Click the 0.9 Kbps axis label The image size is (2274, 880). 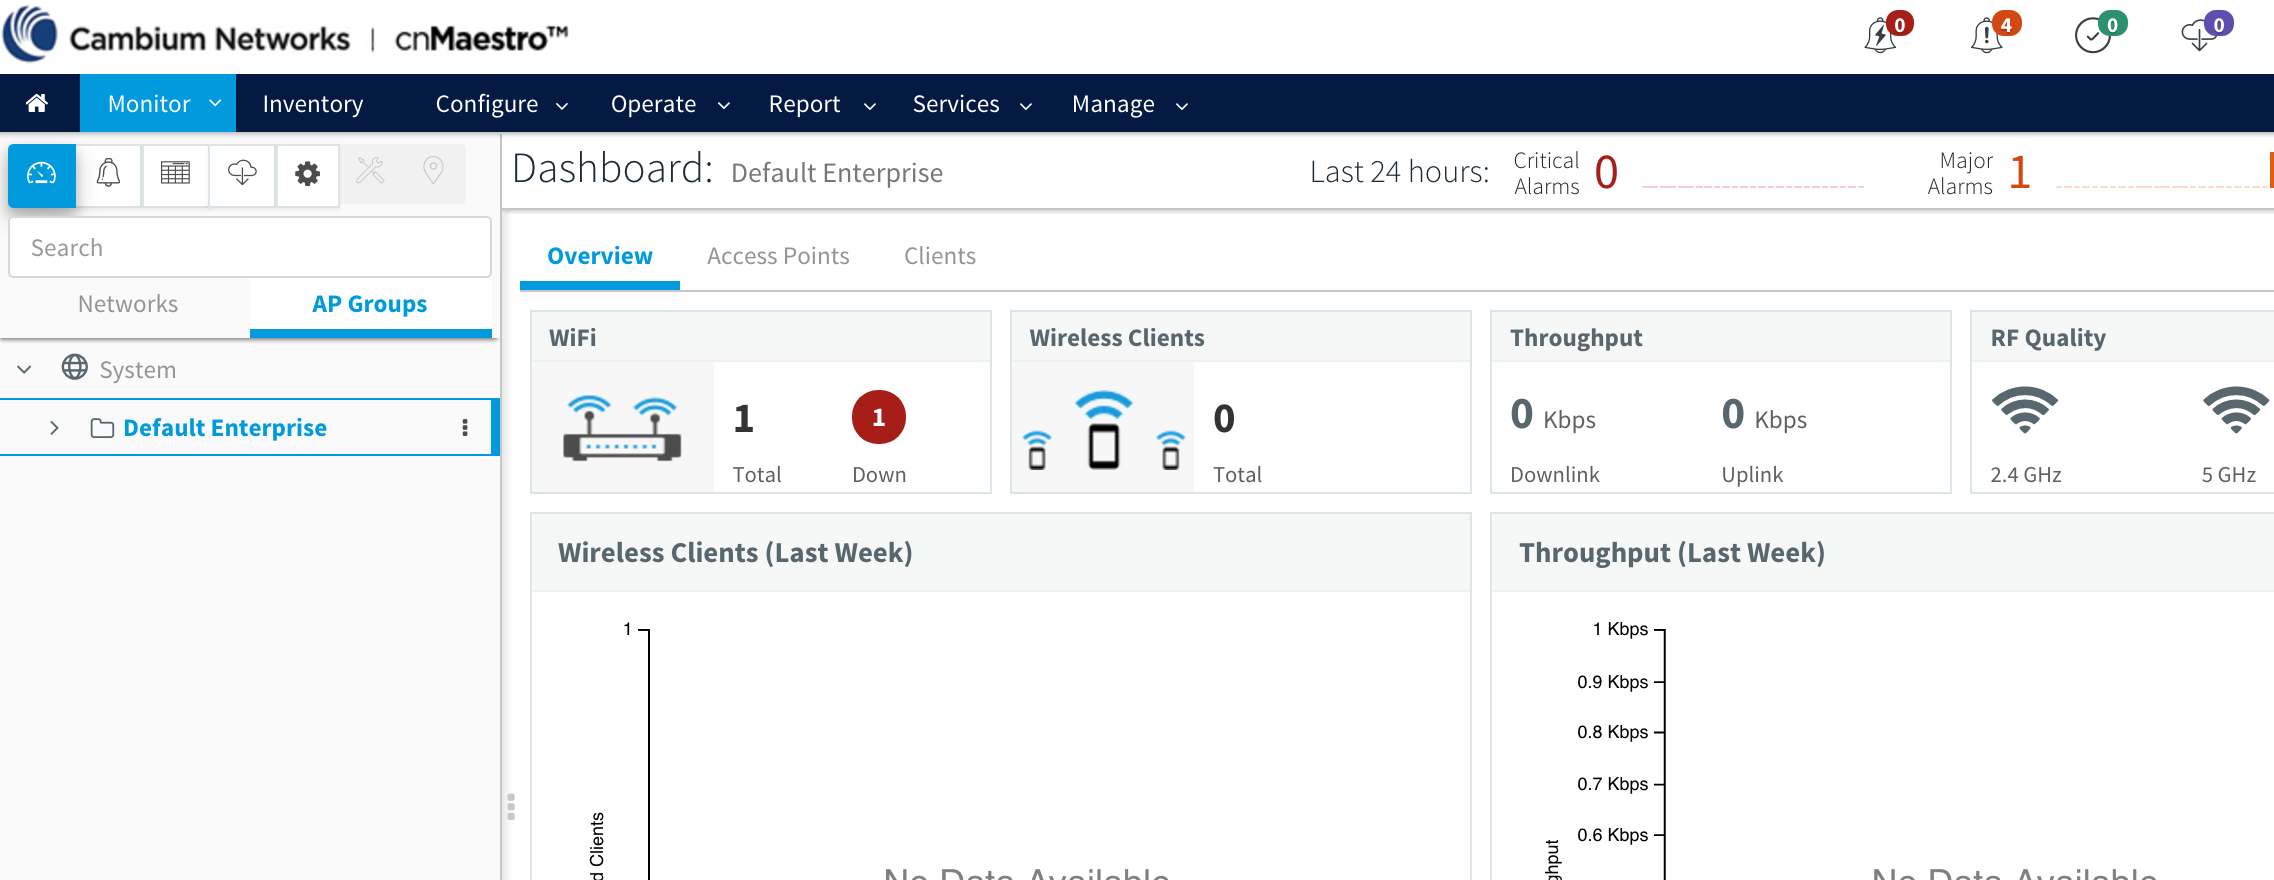point(1612,682)
